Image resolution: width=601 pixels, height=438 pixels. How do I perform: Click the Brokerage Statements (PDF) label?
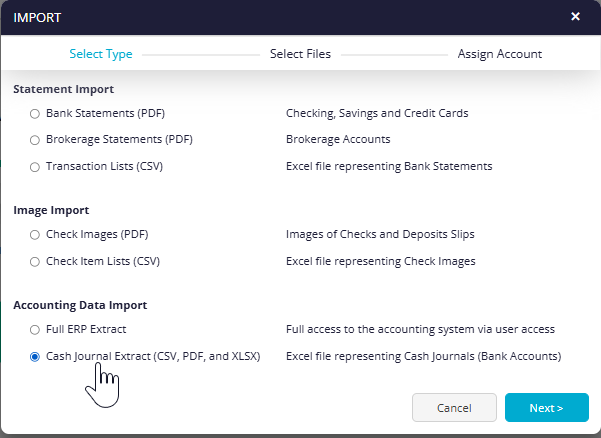click(119, 139)
